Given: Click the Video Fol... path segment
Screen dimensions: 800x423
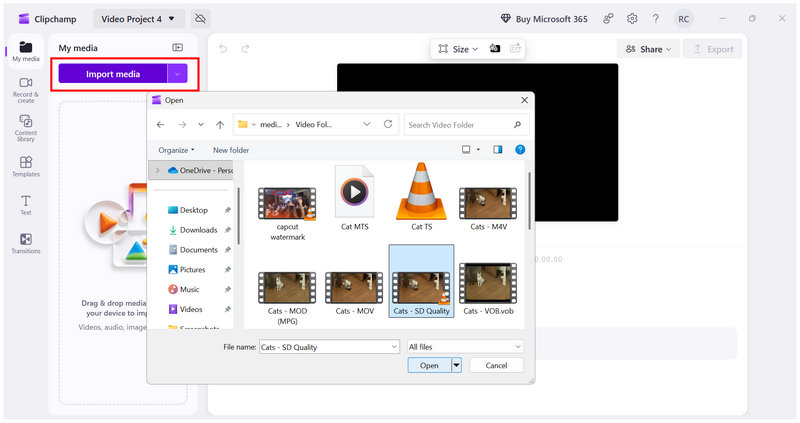Looking at the screenshot, I should 313,125.
